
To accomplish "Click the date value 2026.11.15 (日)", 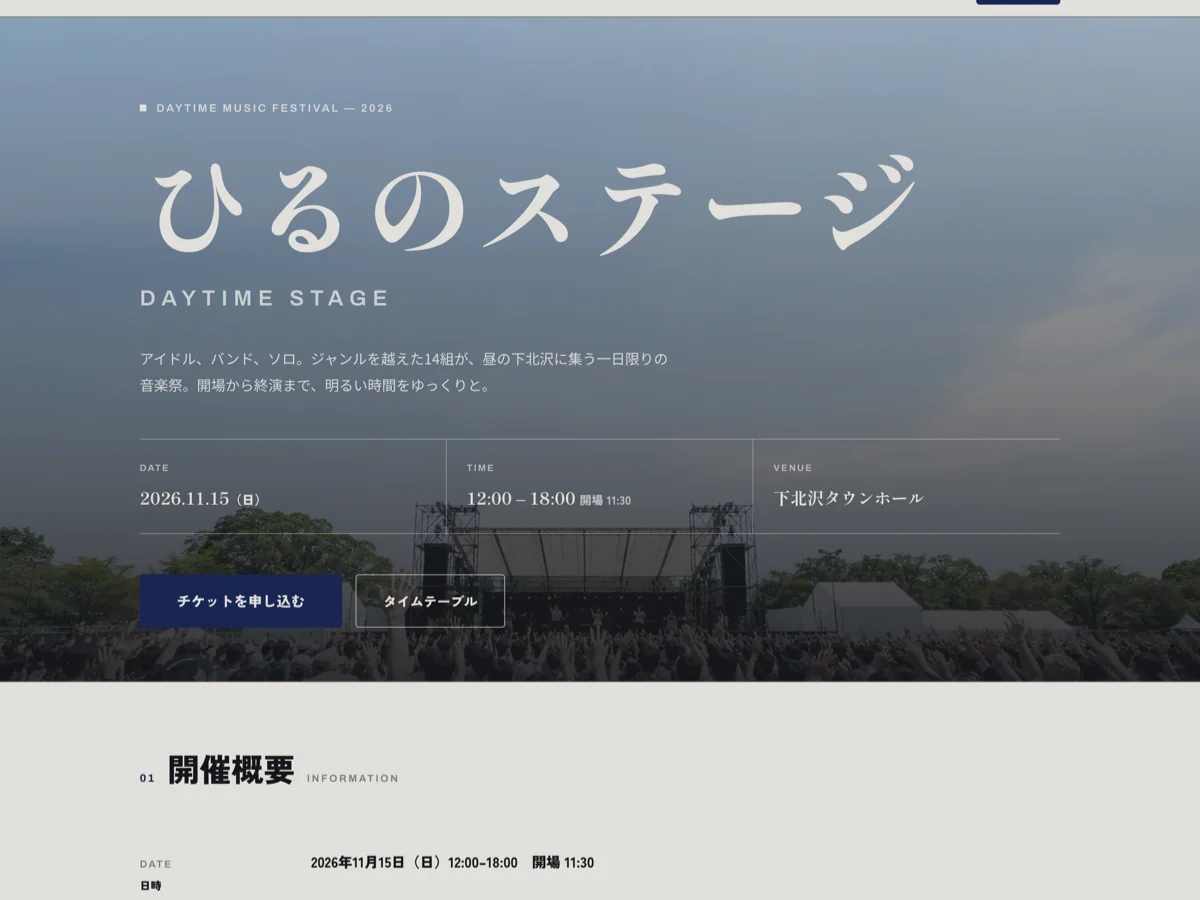I will point(200,498).
